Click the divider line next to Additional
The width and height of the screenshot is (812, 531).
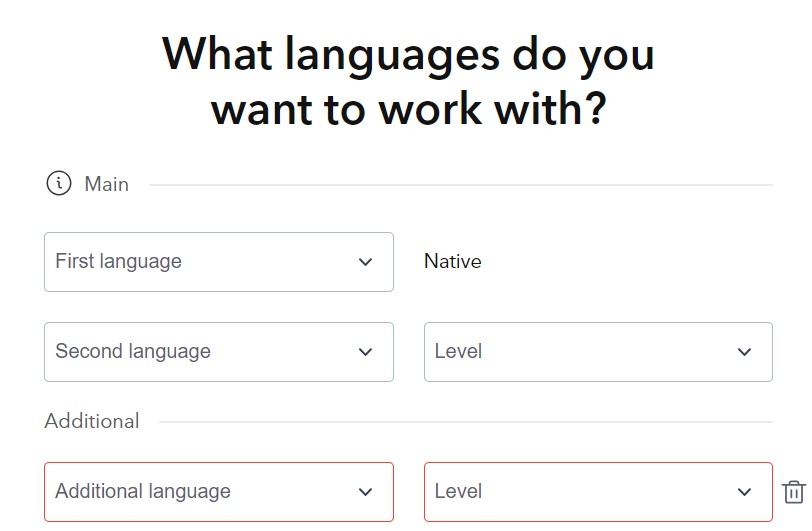click(x=466, y=422)
